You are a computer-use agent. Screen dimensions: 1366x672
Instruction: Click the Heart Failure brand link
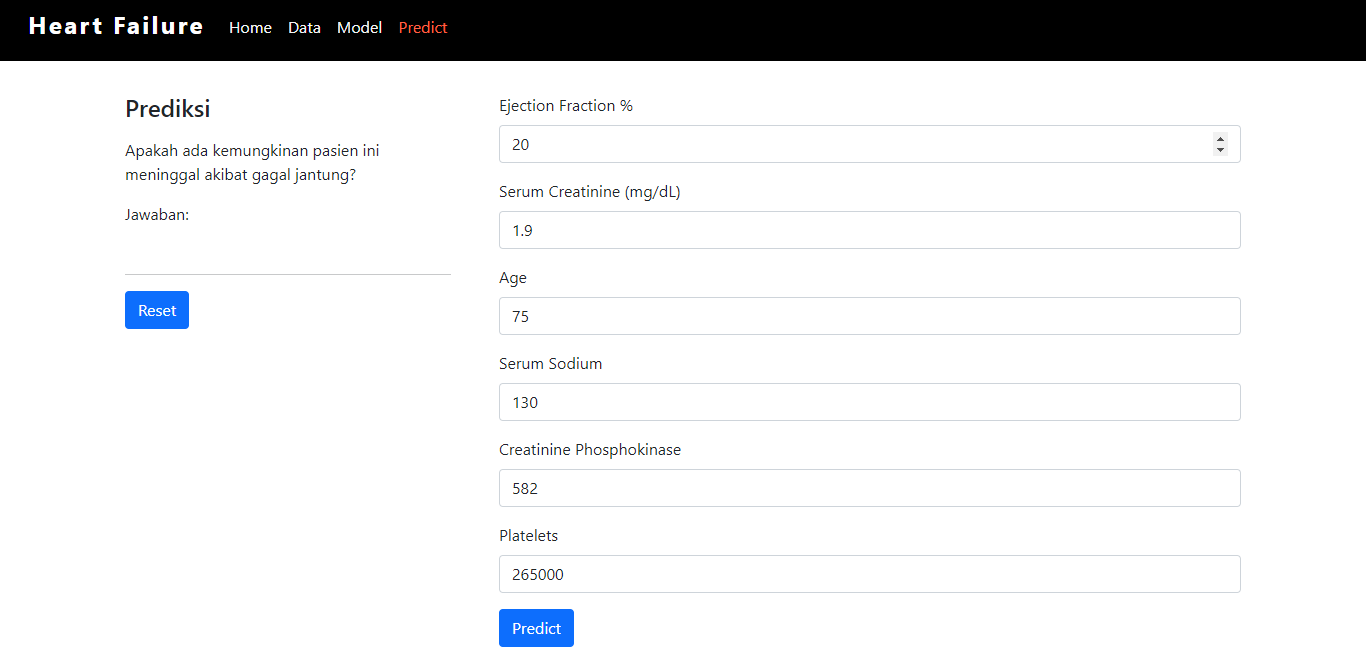pyautogui.click(x=115, y=26)
